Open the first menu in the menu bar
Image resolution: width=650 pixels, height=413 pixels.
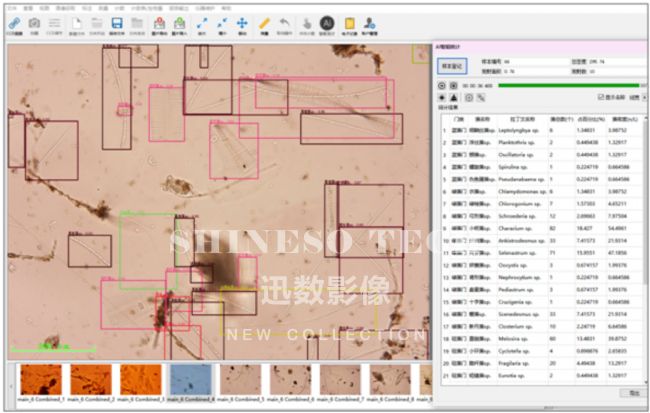tap(9, 7)
